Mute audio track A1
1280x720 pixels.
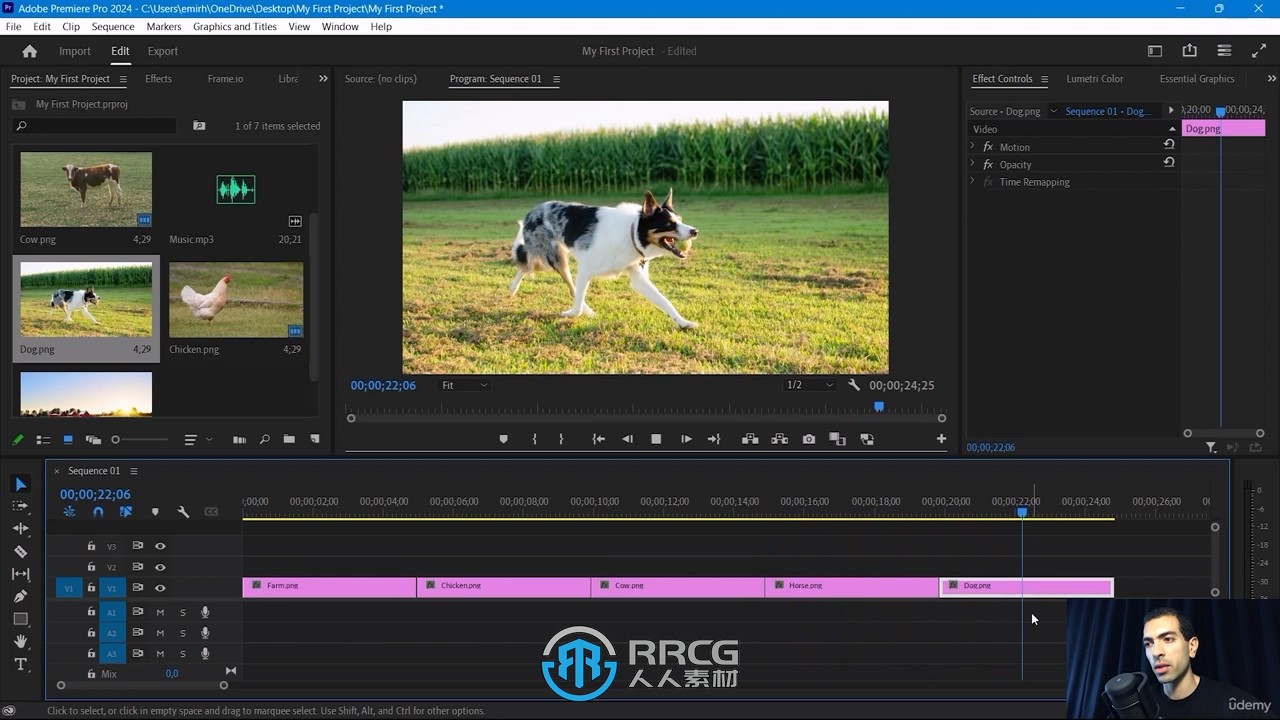pyautogui.click(x=160, y=612)
